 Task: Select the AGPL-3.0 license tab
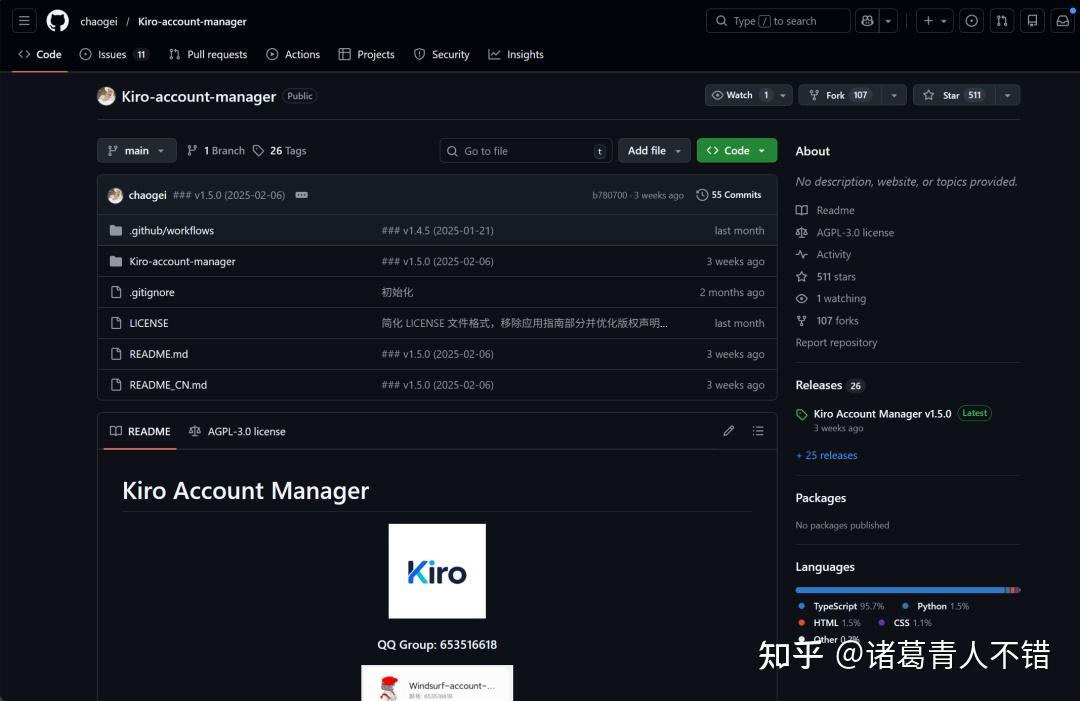[x=237, y=432]
